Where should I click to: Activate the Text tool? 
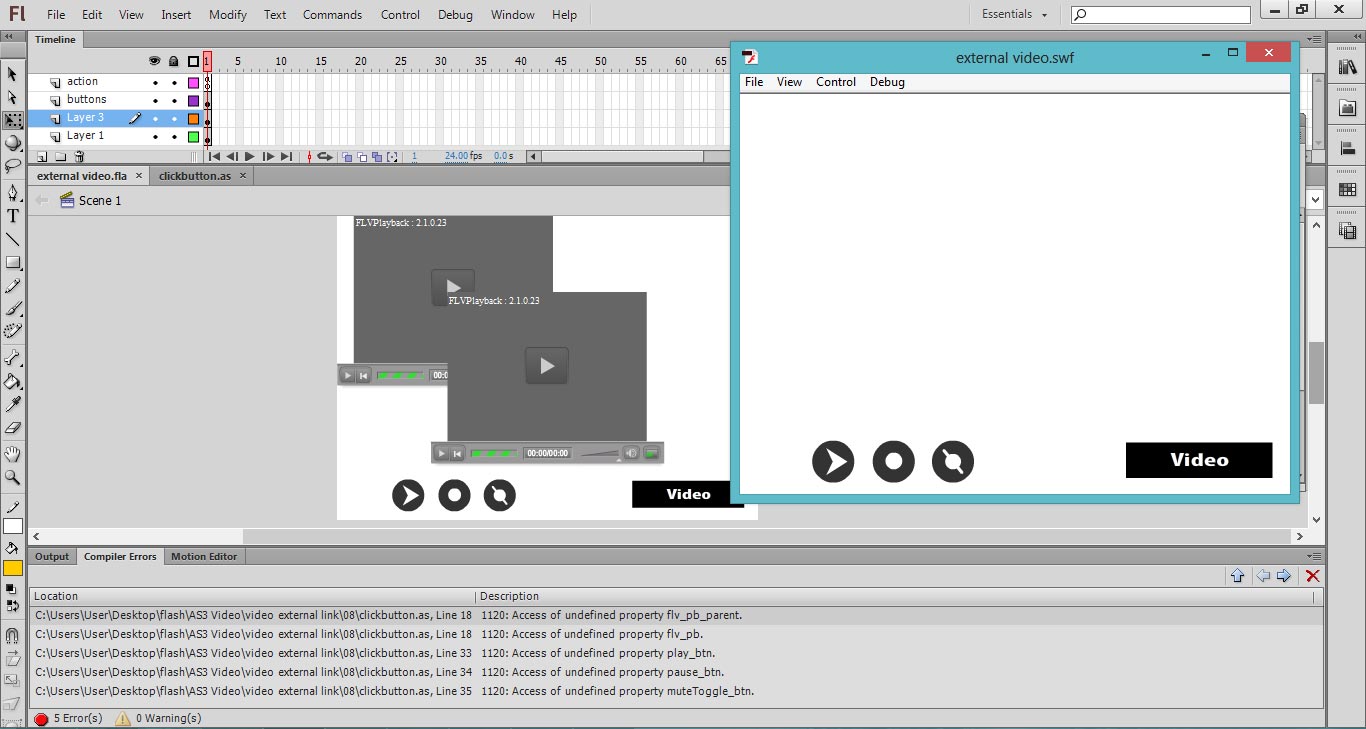click(13, 215)
